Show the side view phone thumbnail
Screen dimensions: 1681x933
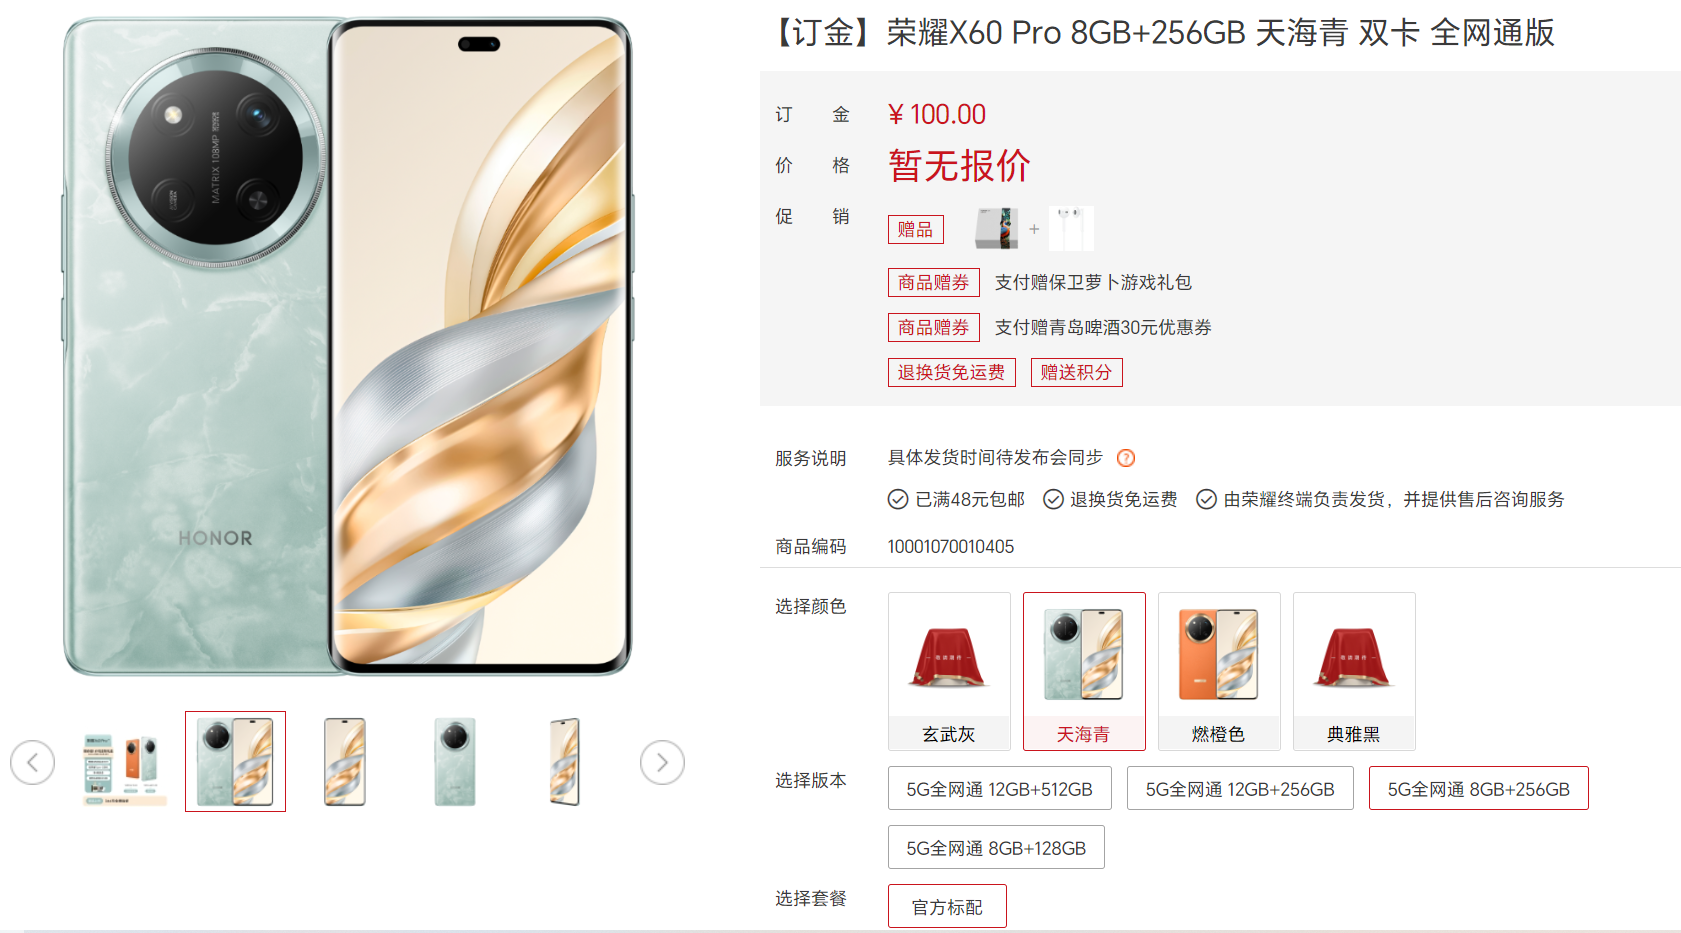click(x=565, y=762)
